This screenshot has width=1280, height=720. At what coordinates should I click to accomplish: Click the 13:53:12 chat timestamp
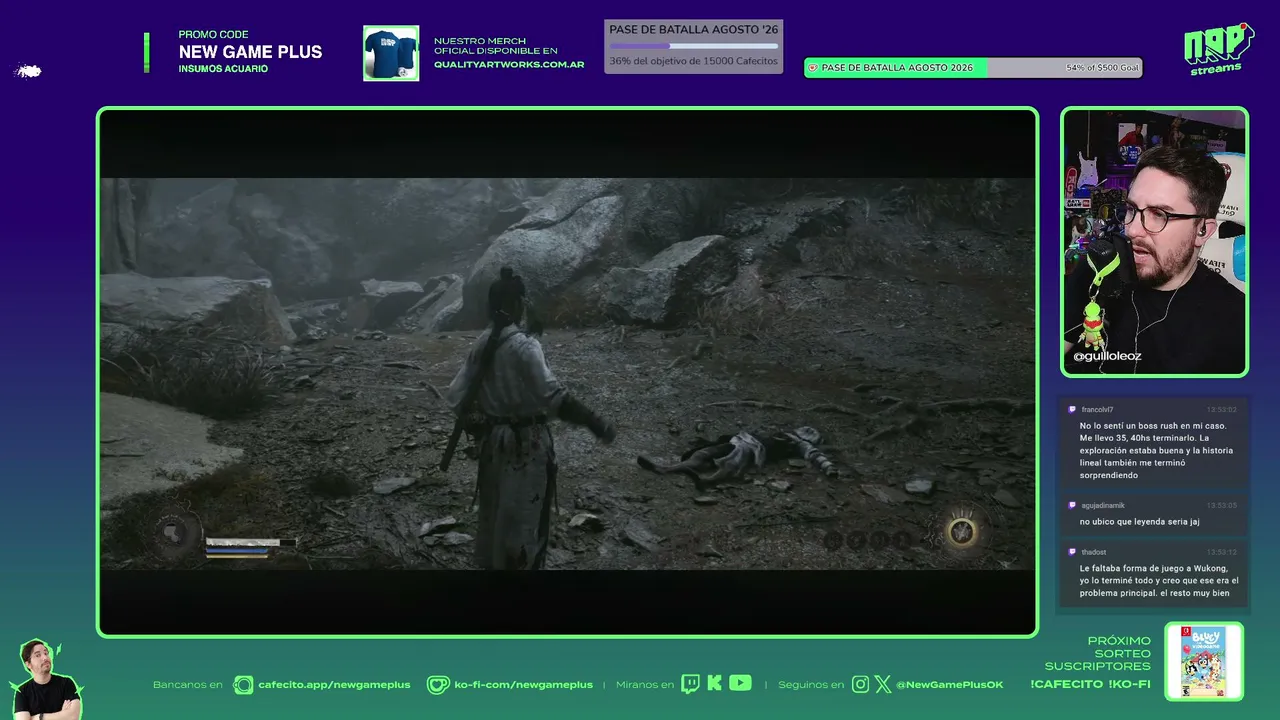click(x=1221, y=552)
